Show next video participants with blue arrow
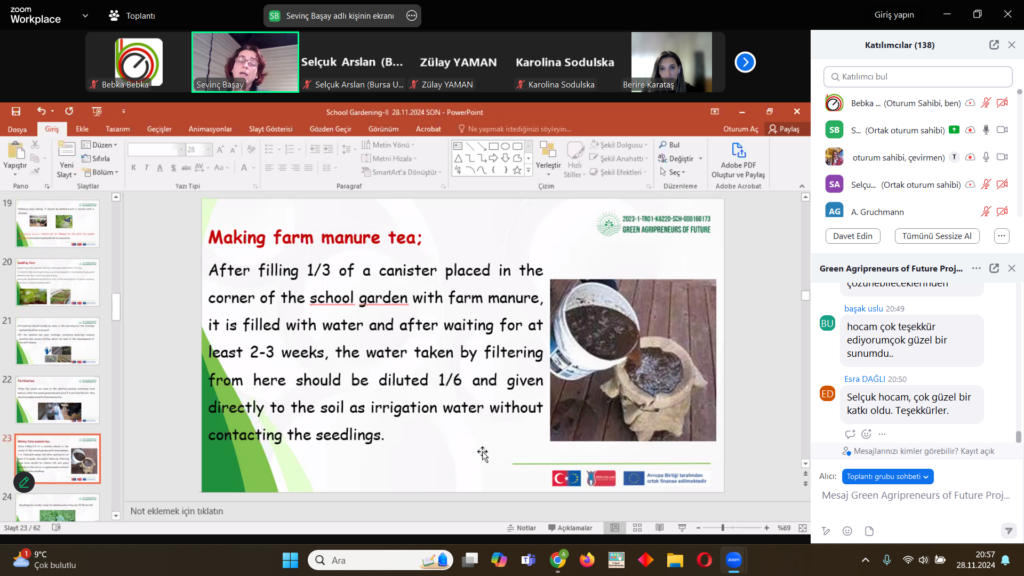This screenshot has height=576, width=1024. [x=745, y=62]
